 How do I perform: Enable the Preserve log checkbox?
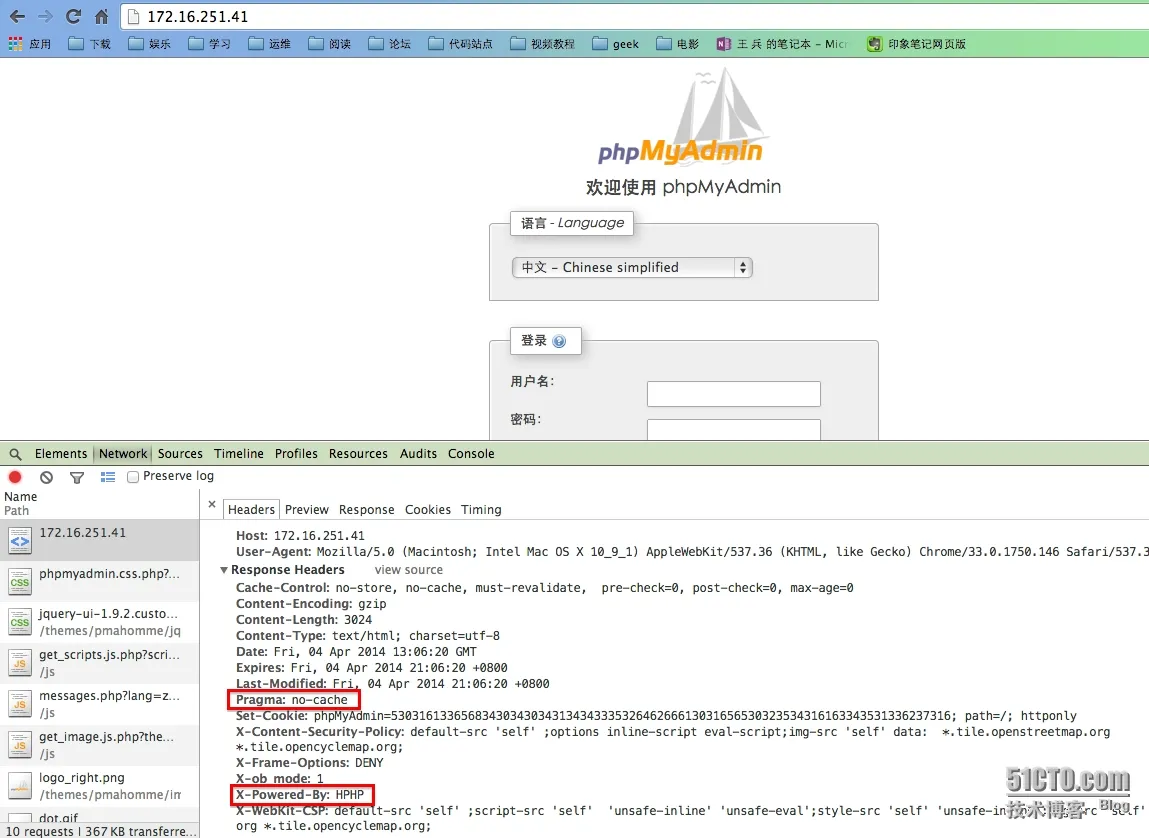[133, 477]
